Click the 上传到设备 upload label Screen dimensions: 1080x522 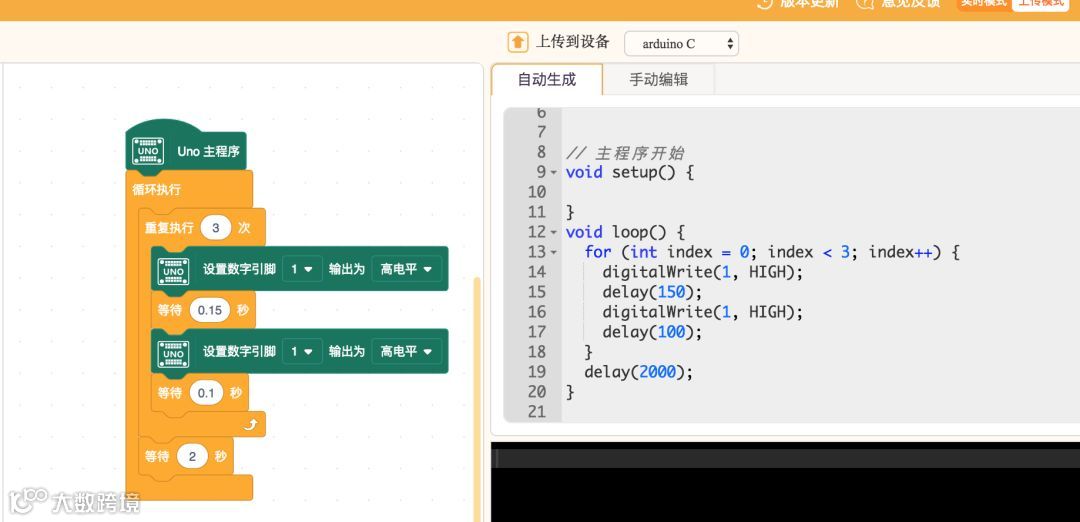click(573, 42)
